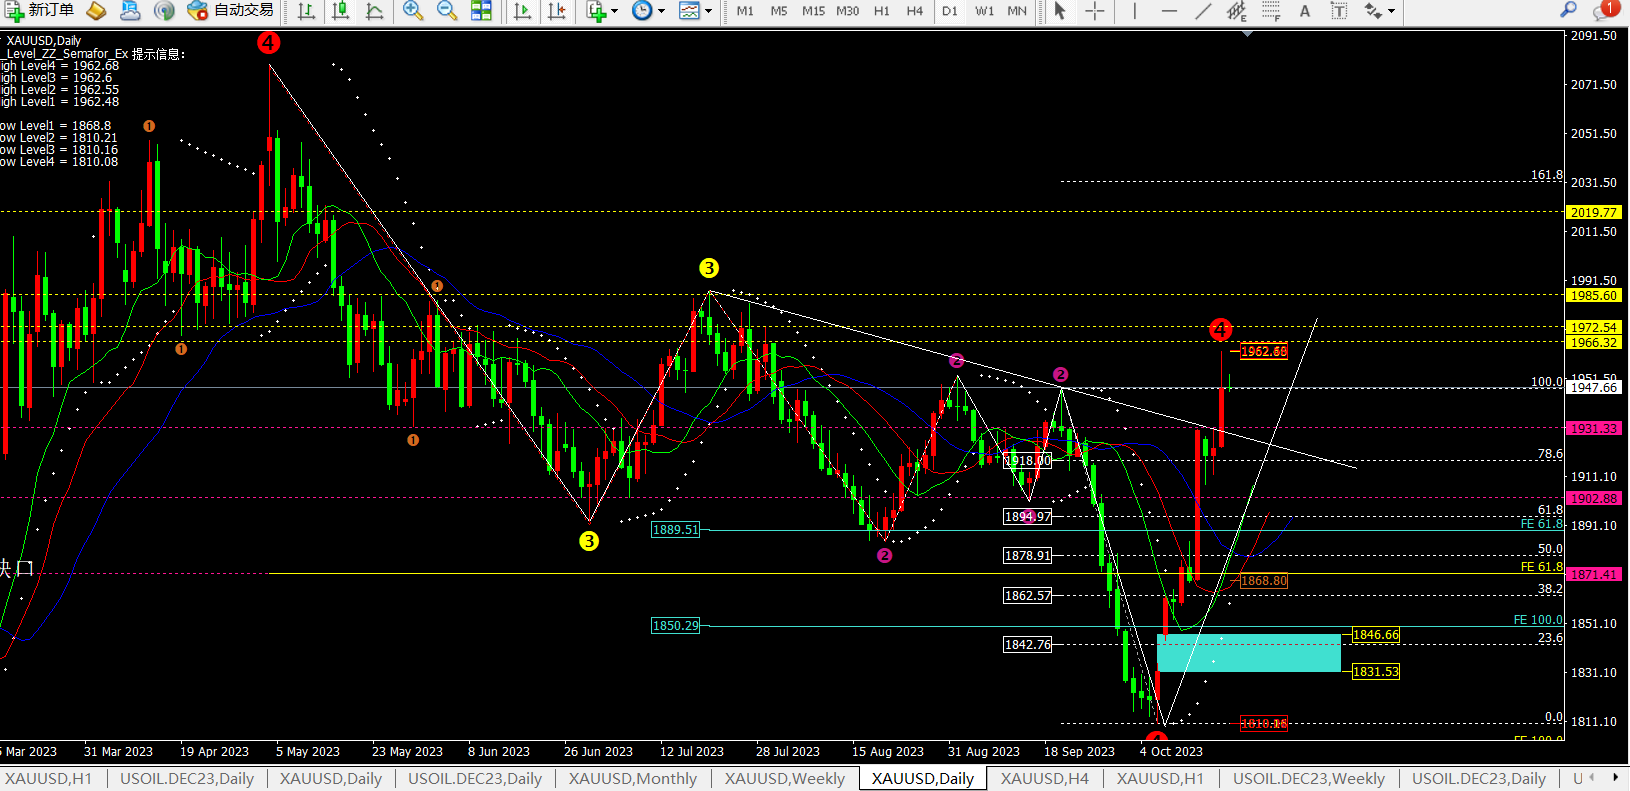The height and width of the screenshot is (791, 1630).
Task: Switch to the XAUUSD,Weekly chart tab
Action: point(784,778)
